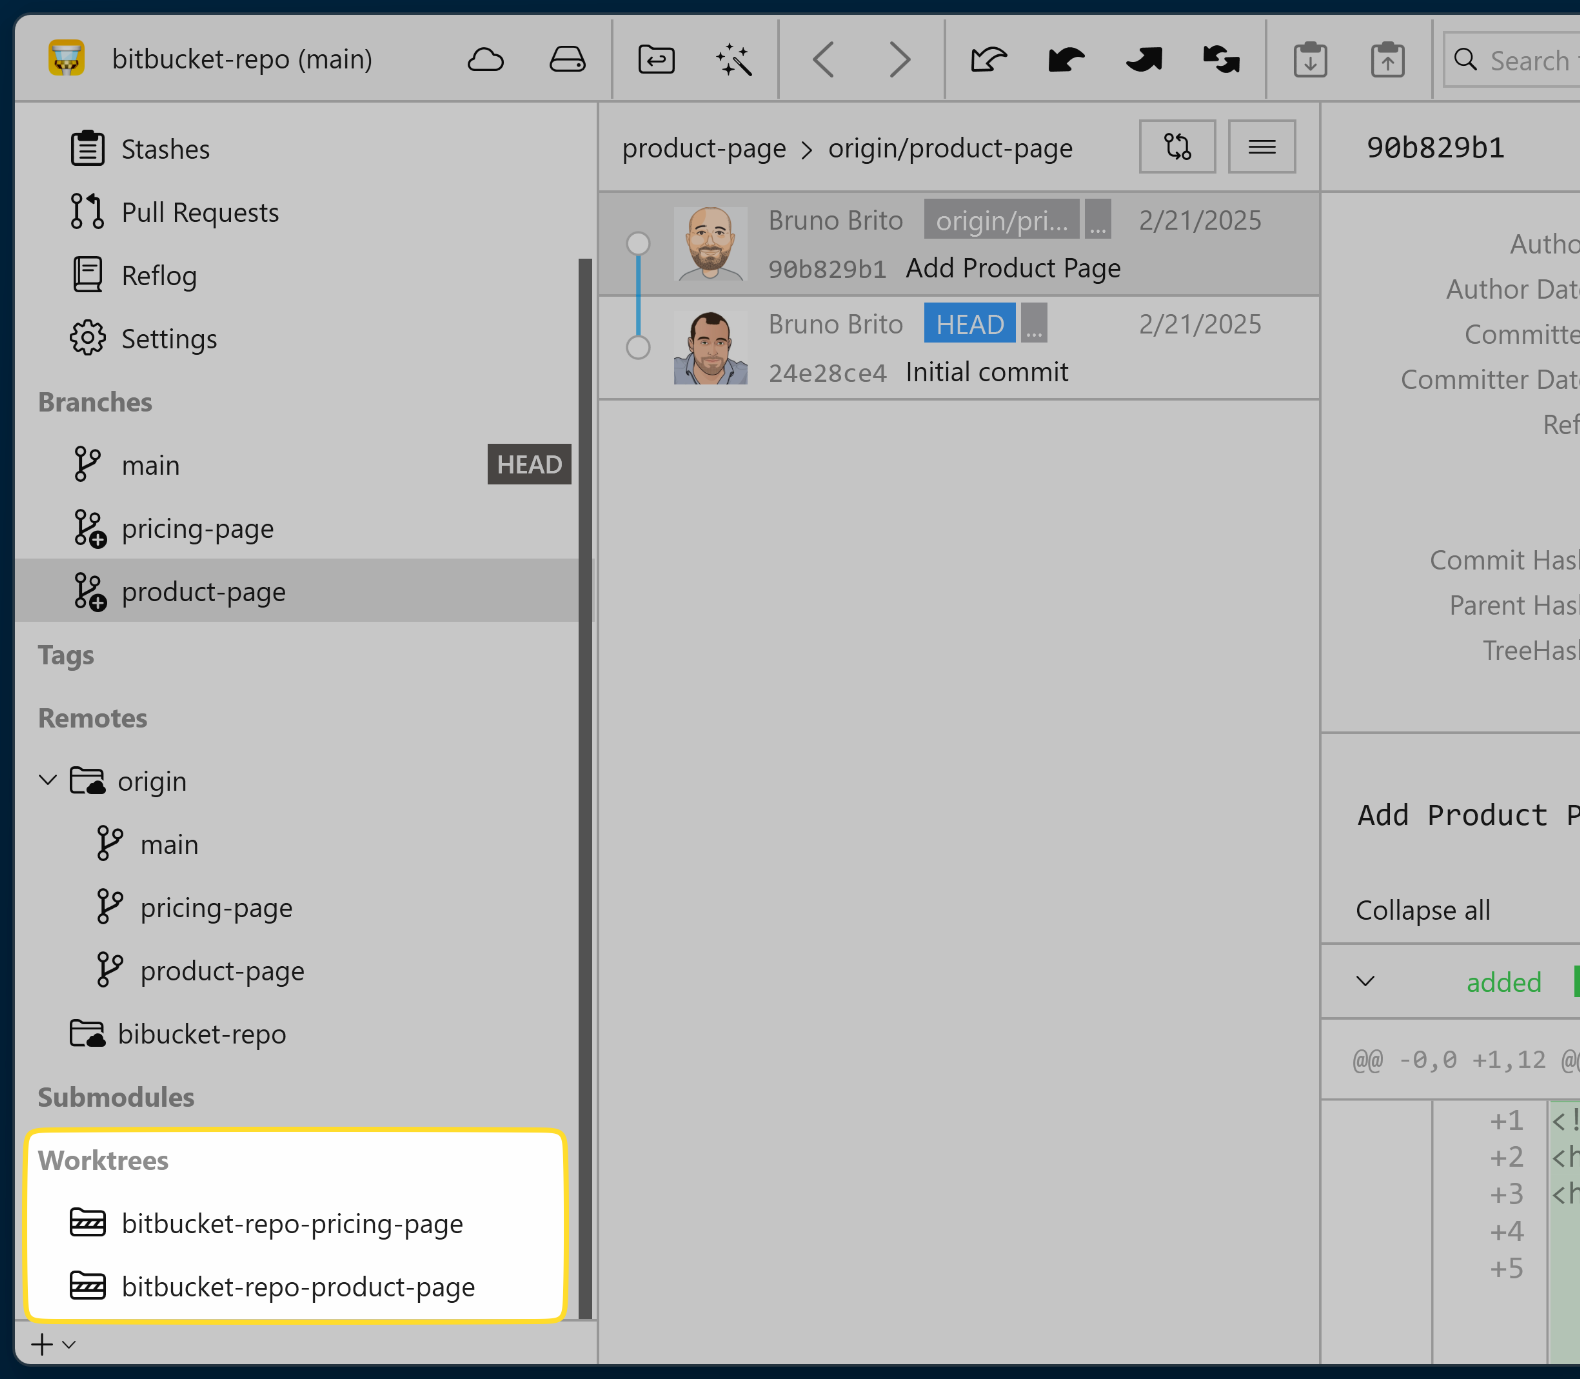
Task: Click the Apply Stash toolbar icon
Action: 1387,60
